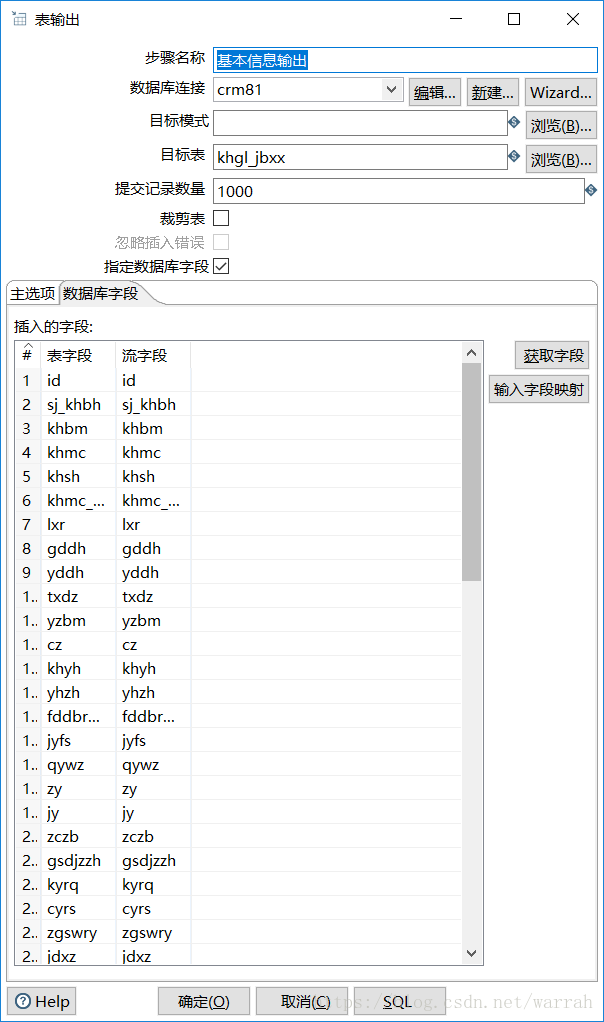Open 输入字段映射 mapping button

pyautogui.click(x=539, y=389)
